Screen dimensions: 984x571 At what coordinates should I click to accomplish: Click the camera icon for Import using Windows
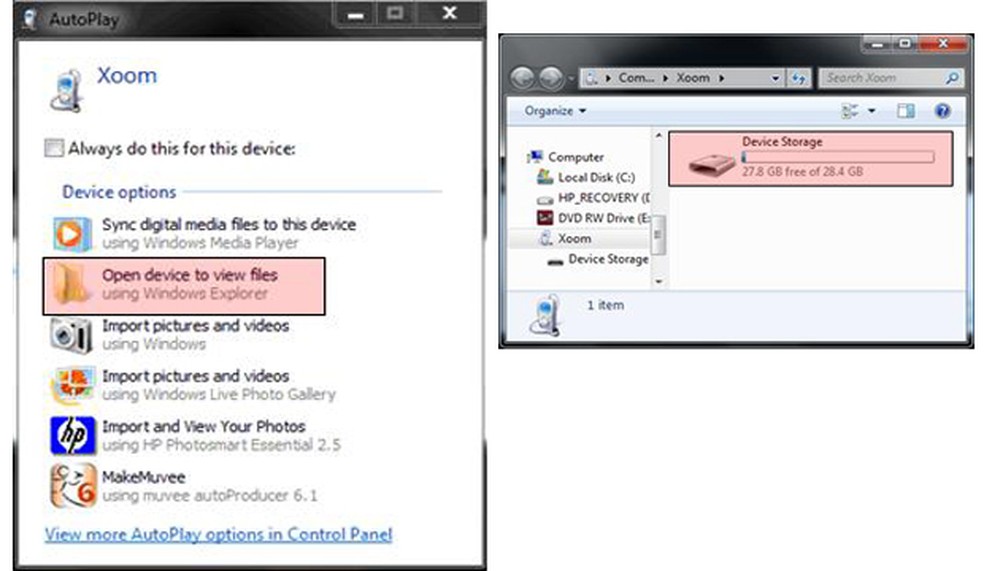tap(71, 335)
